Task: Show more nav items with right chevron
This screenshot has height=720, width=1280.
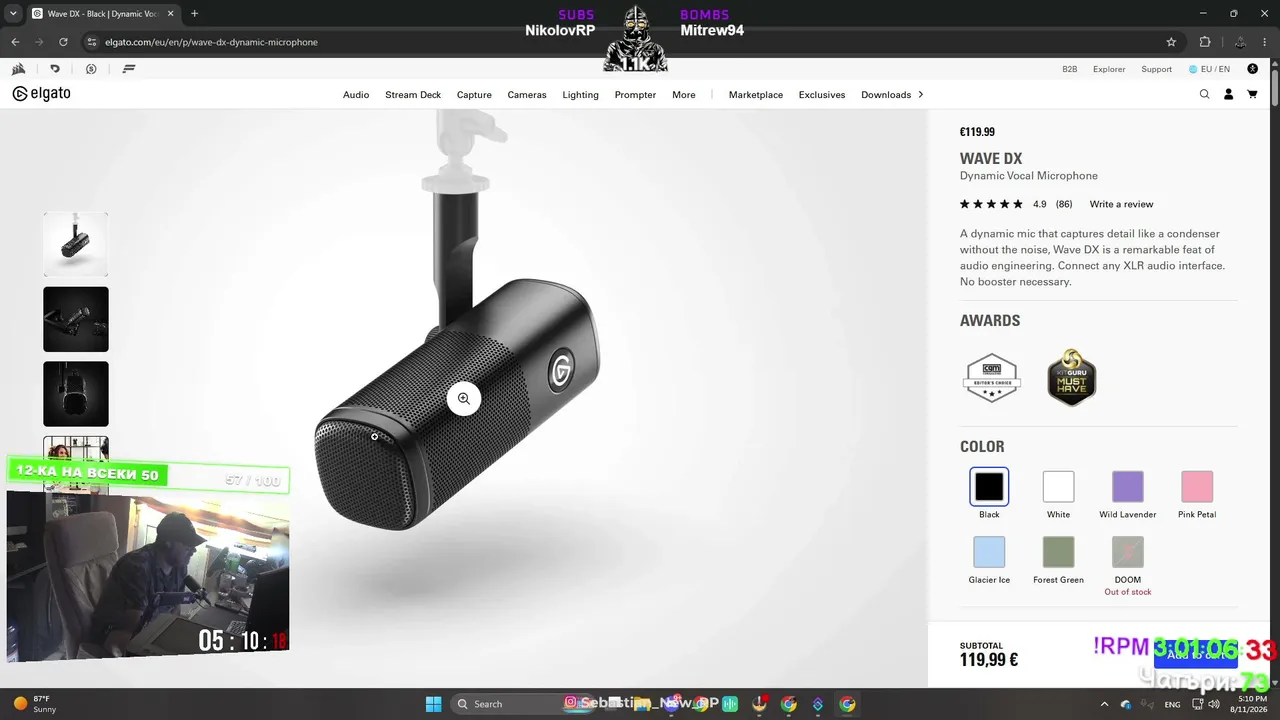Action: coord(921,94)
